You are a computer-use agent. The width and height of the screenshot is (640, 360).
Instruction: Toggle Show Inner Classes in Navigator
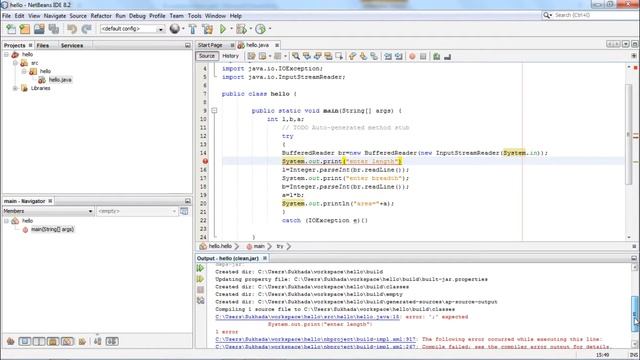click(67, 341)
